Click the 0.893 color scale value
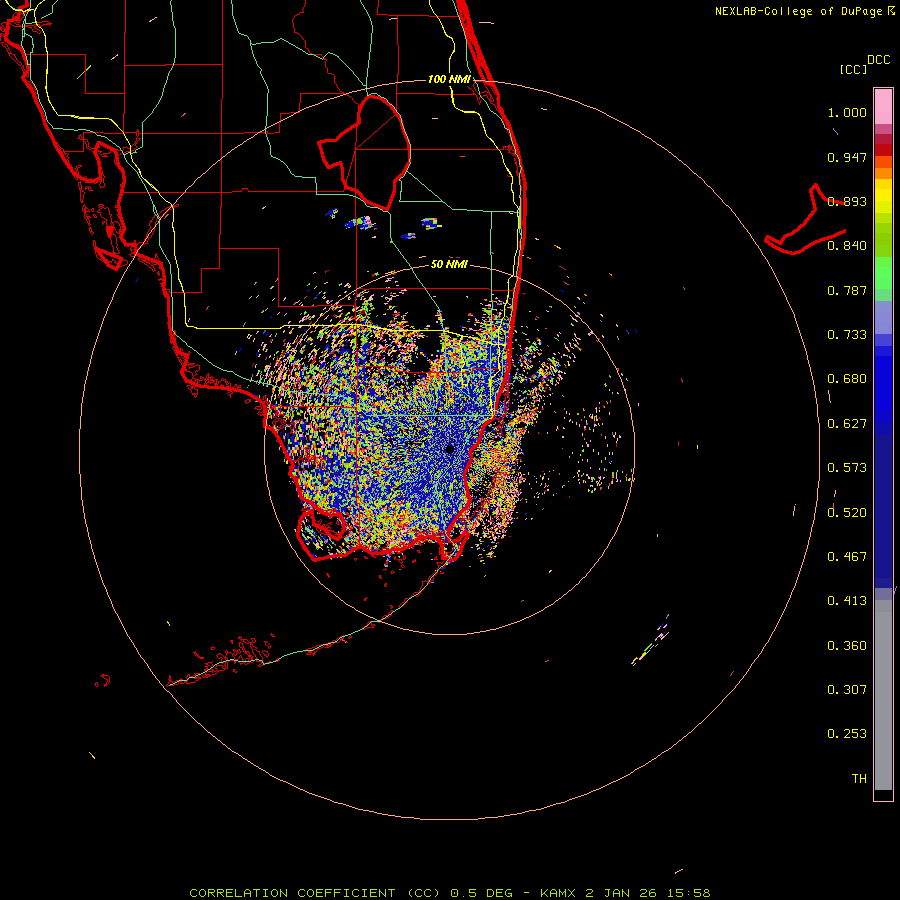Viewport: 900px width, 900px height. point(847,201)
